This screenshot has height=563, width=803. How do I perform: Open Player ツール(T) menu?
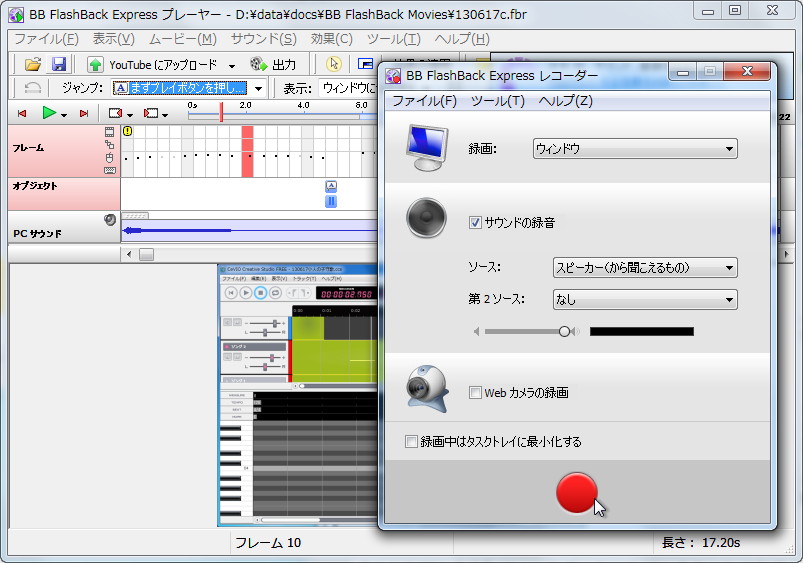[393, 39]
